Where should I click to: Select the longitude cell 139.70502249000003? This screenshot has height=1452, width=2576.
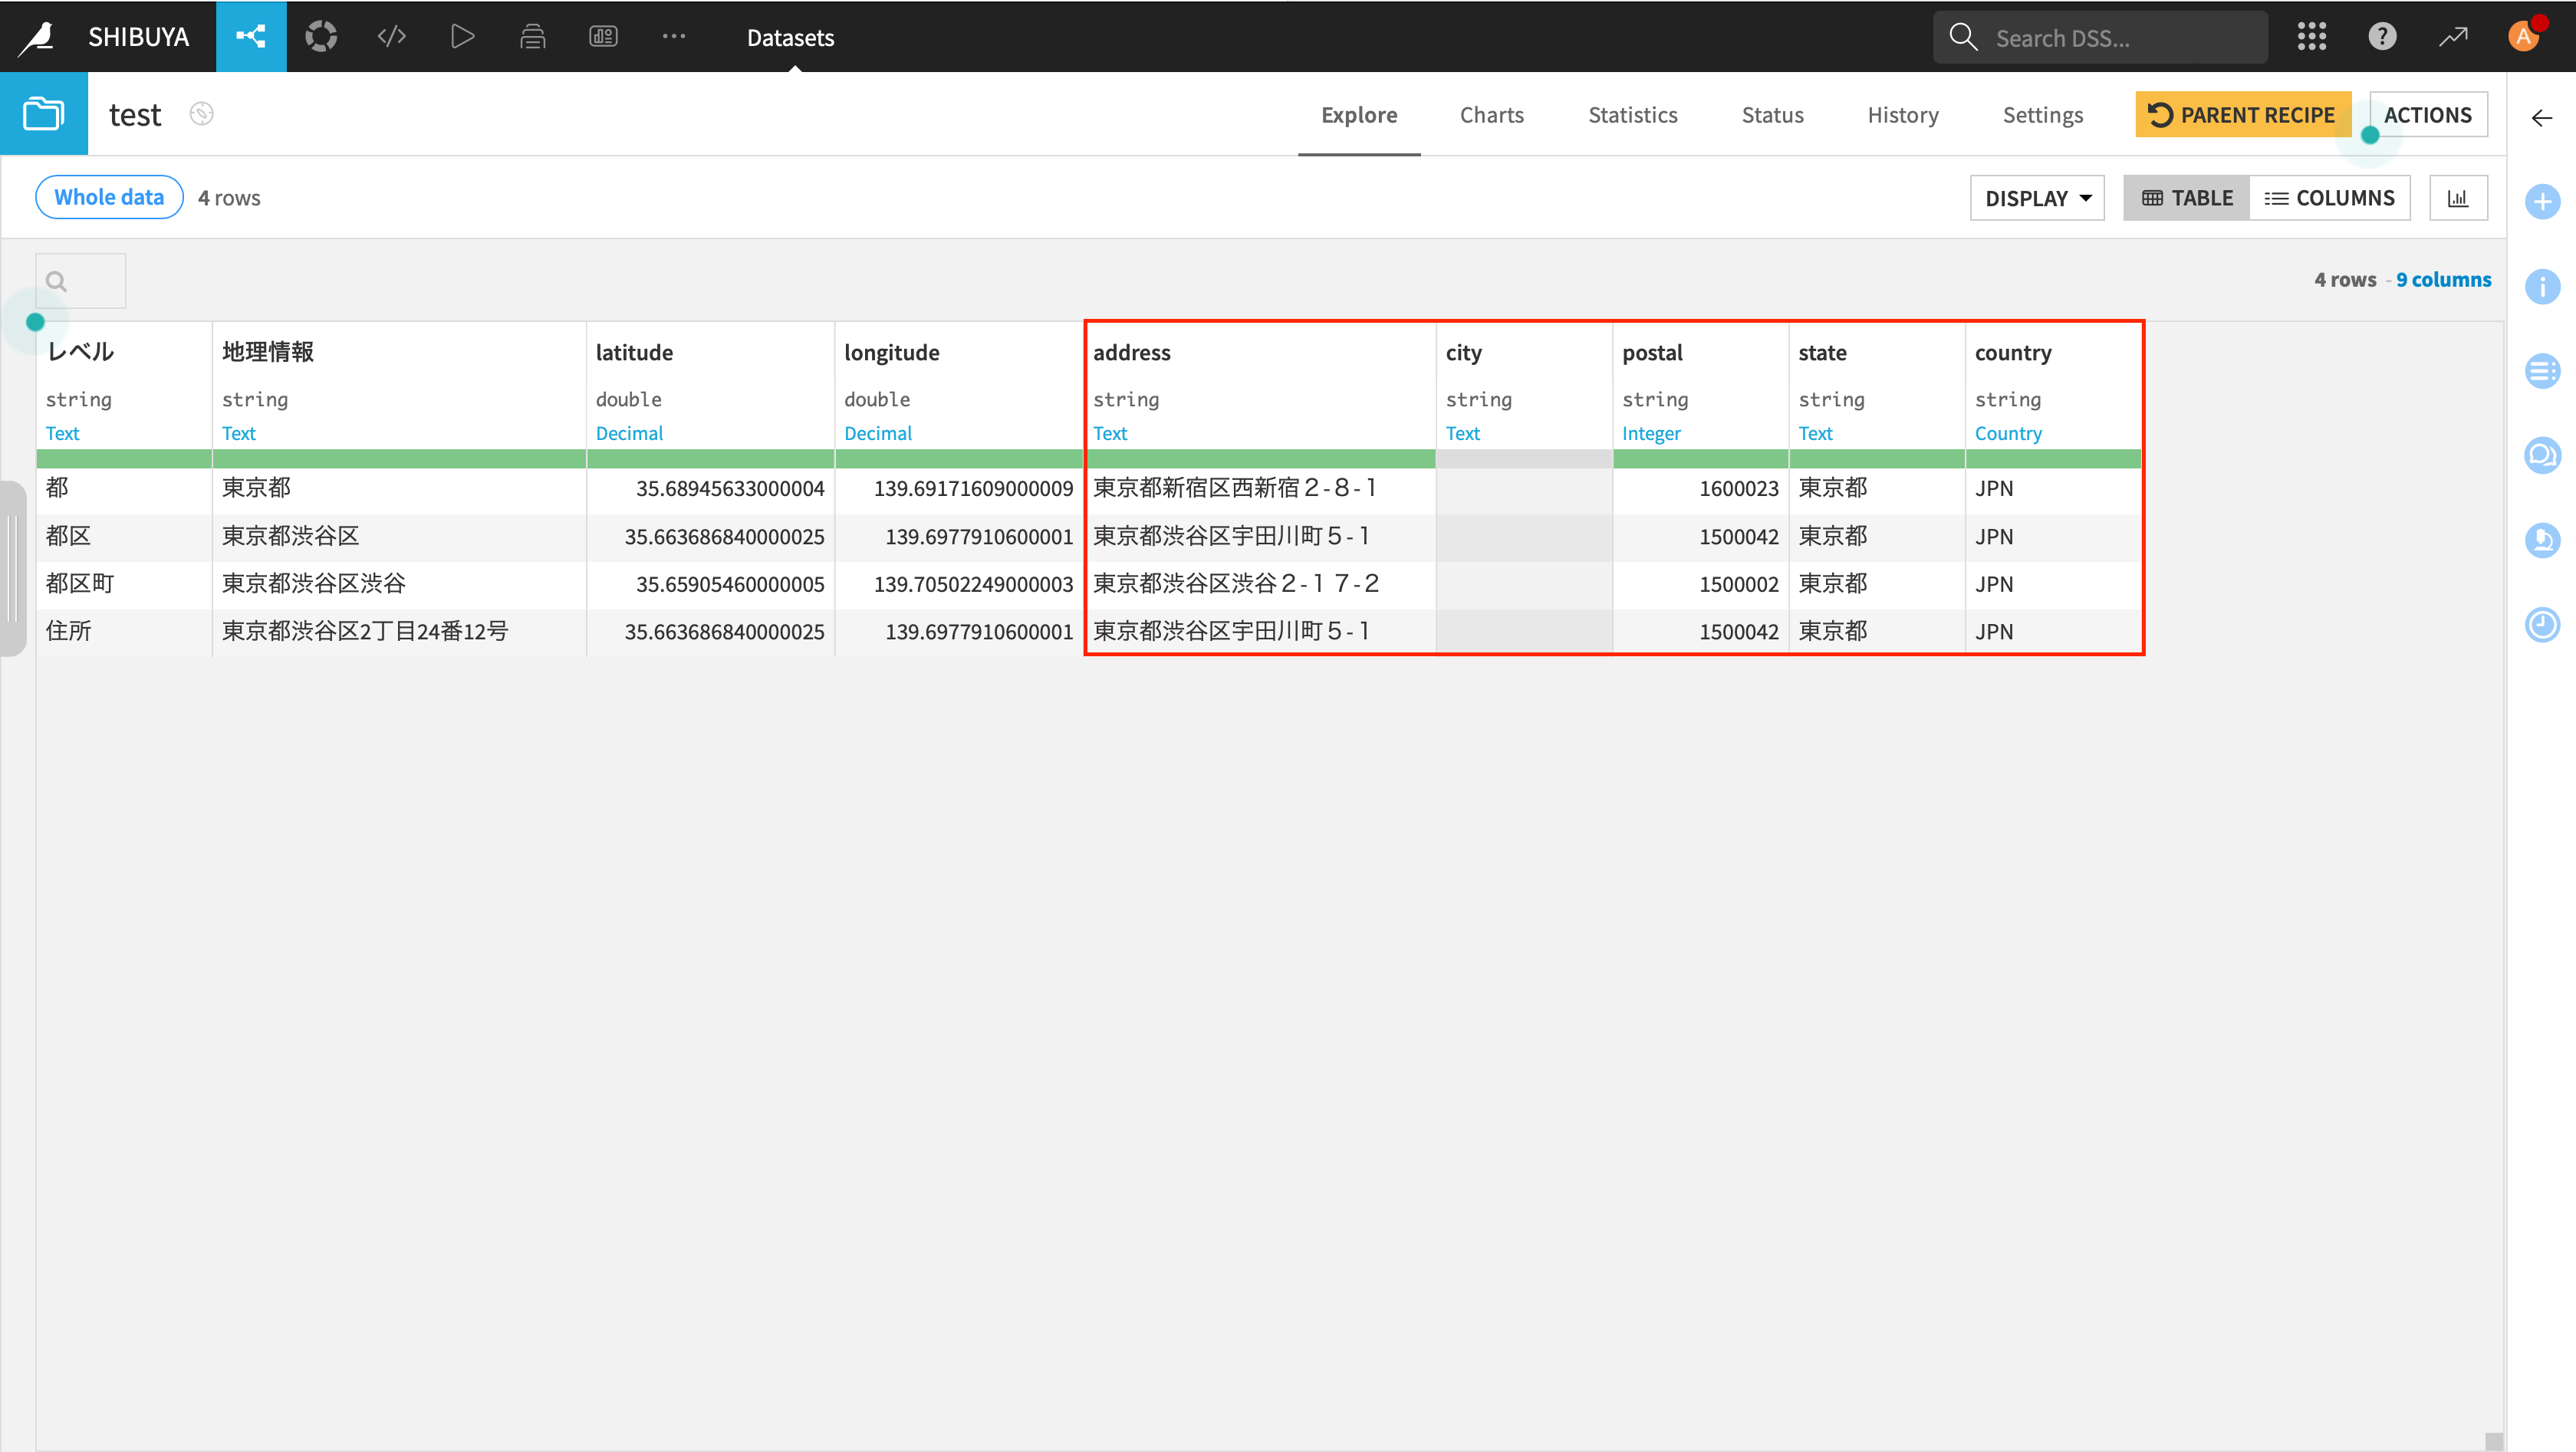click(959, 584)
